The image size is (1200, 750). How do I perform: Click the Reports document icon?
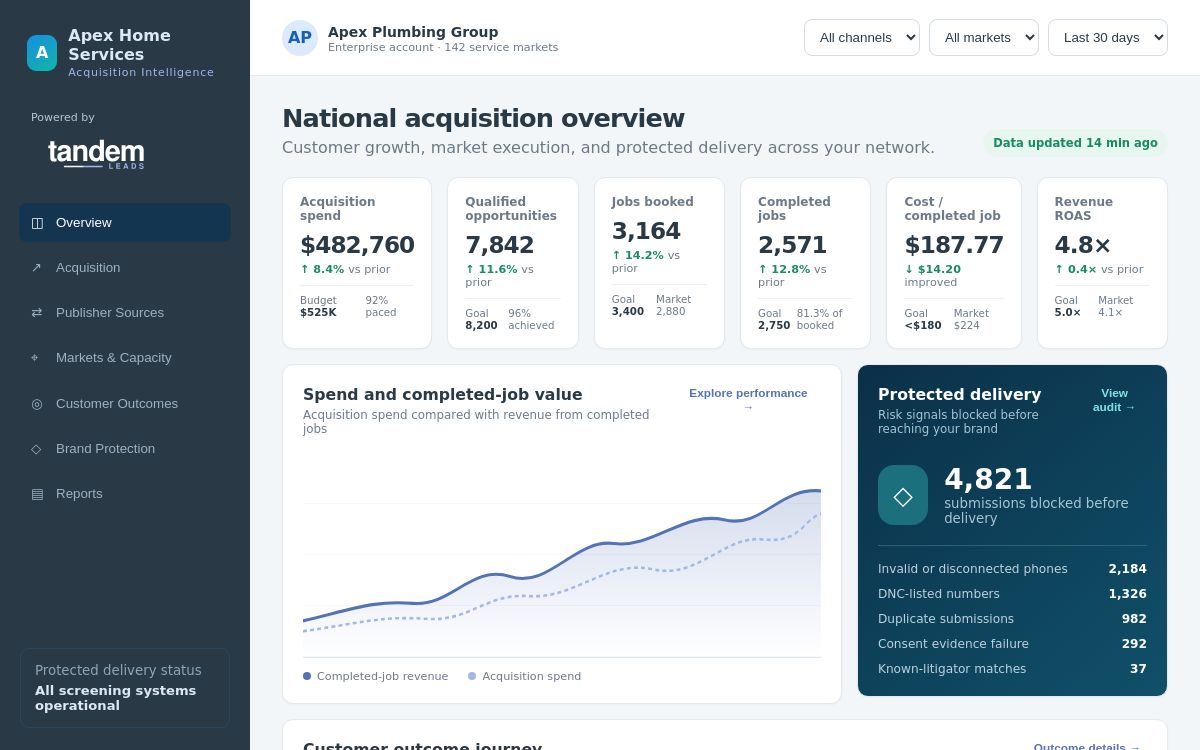click(37, 493)
